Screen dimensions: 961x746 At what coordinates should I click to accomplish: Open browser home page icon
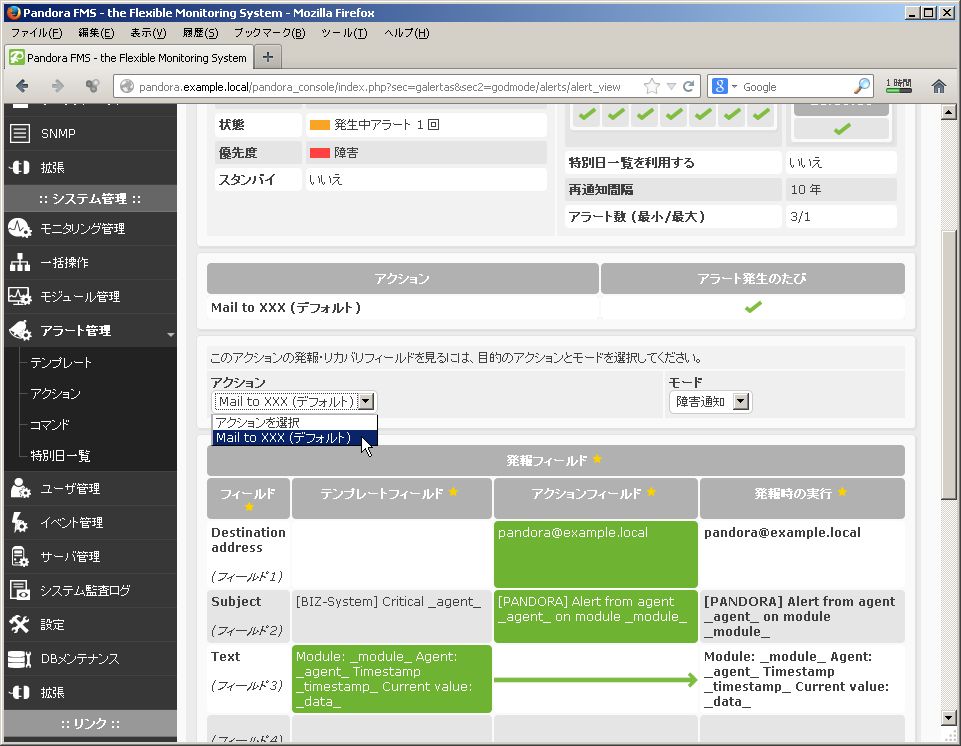tap(938, 86)
